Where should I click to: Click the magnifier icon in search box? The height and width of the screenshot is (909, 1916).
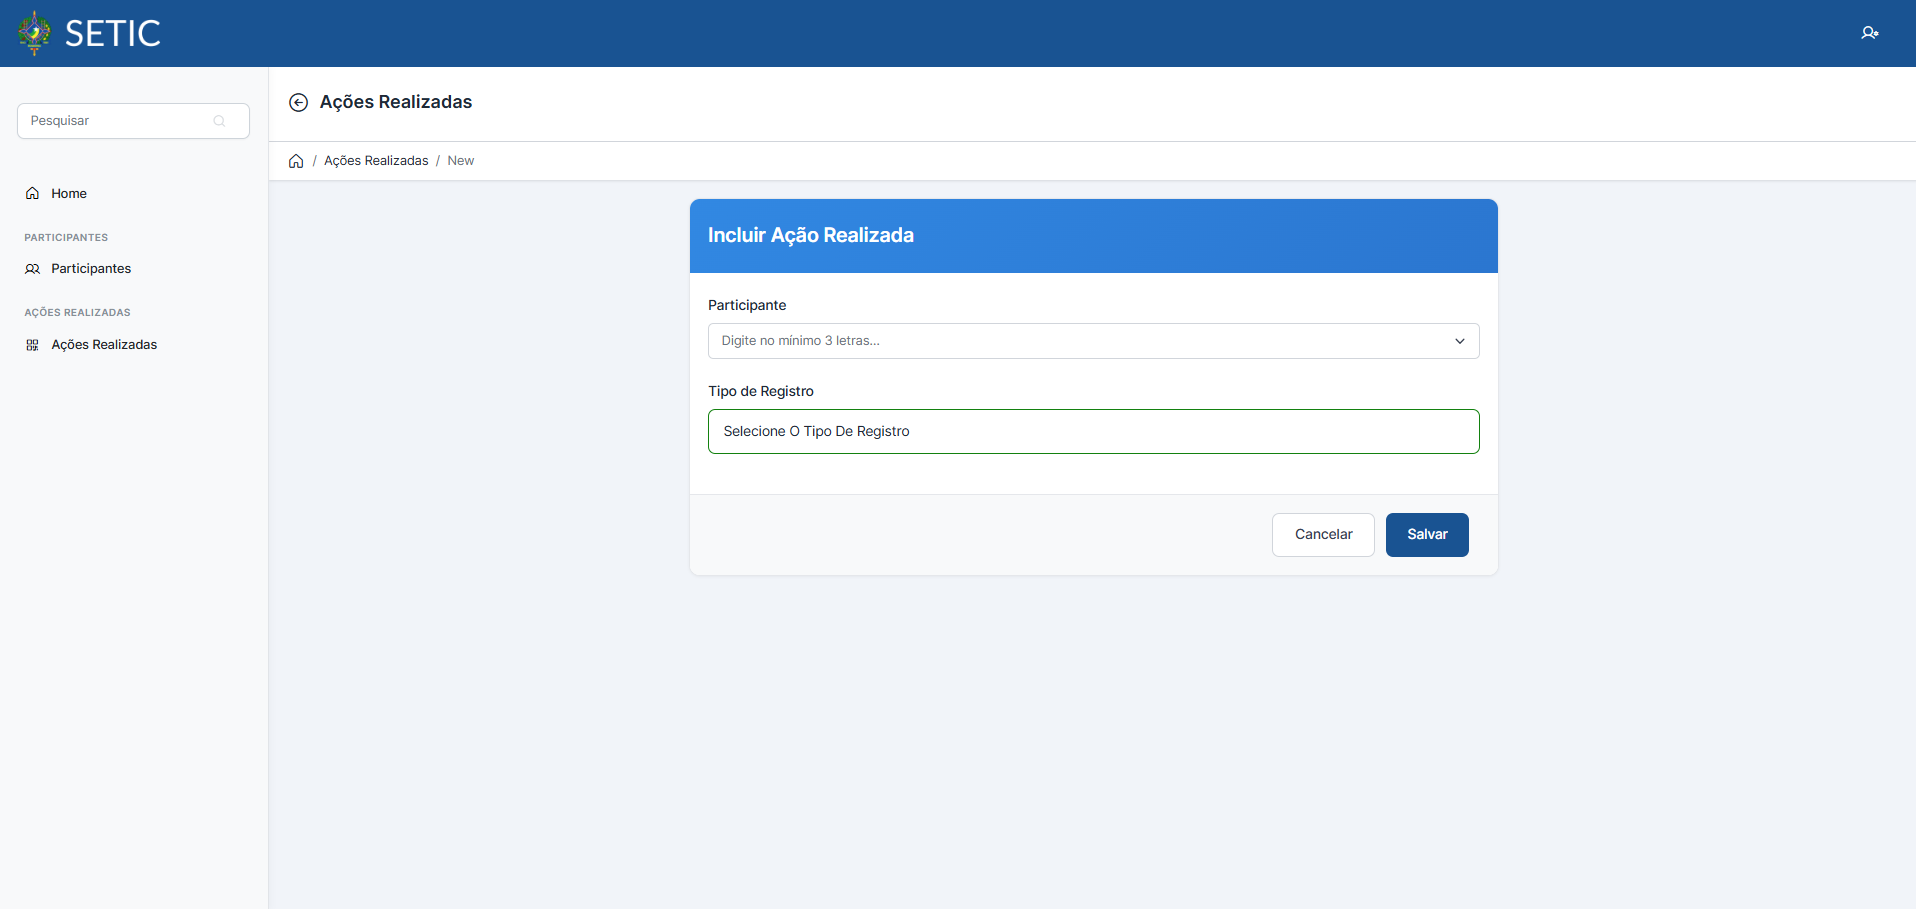[219, 121]
